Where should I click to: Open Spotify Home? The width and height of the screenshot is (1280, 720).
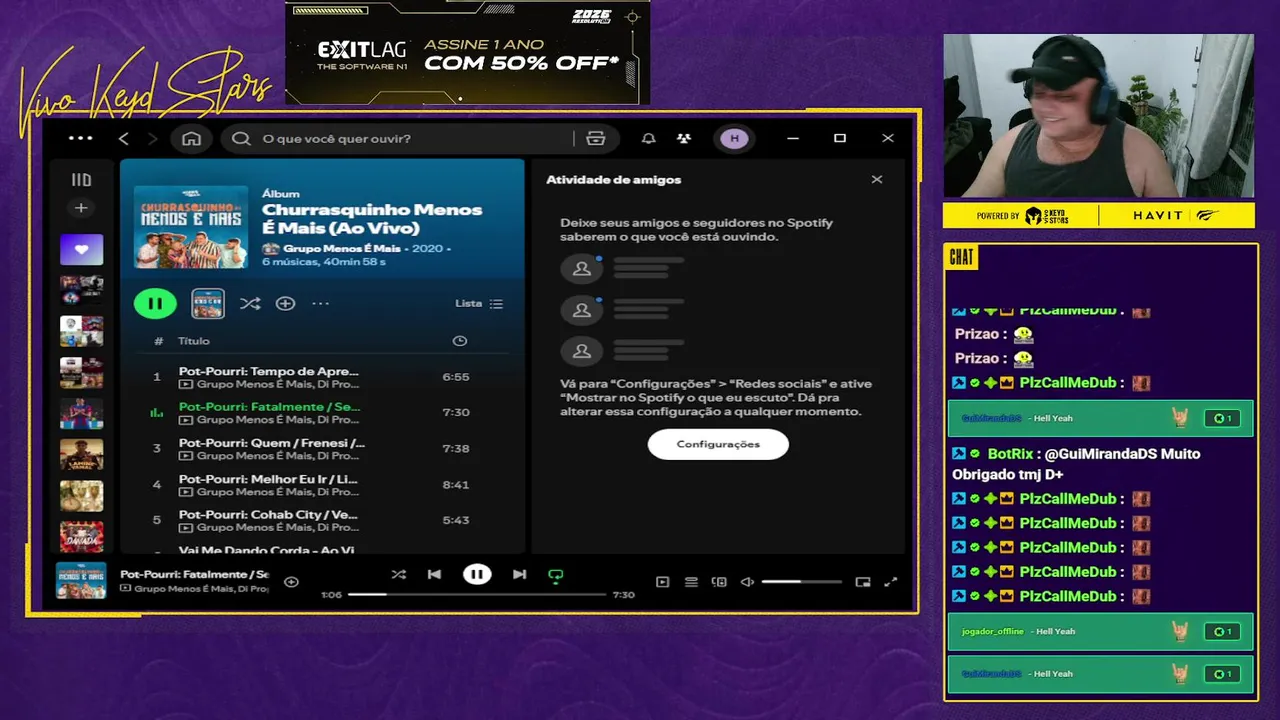(x=191, y=138)
